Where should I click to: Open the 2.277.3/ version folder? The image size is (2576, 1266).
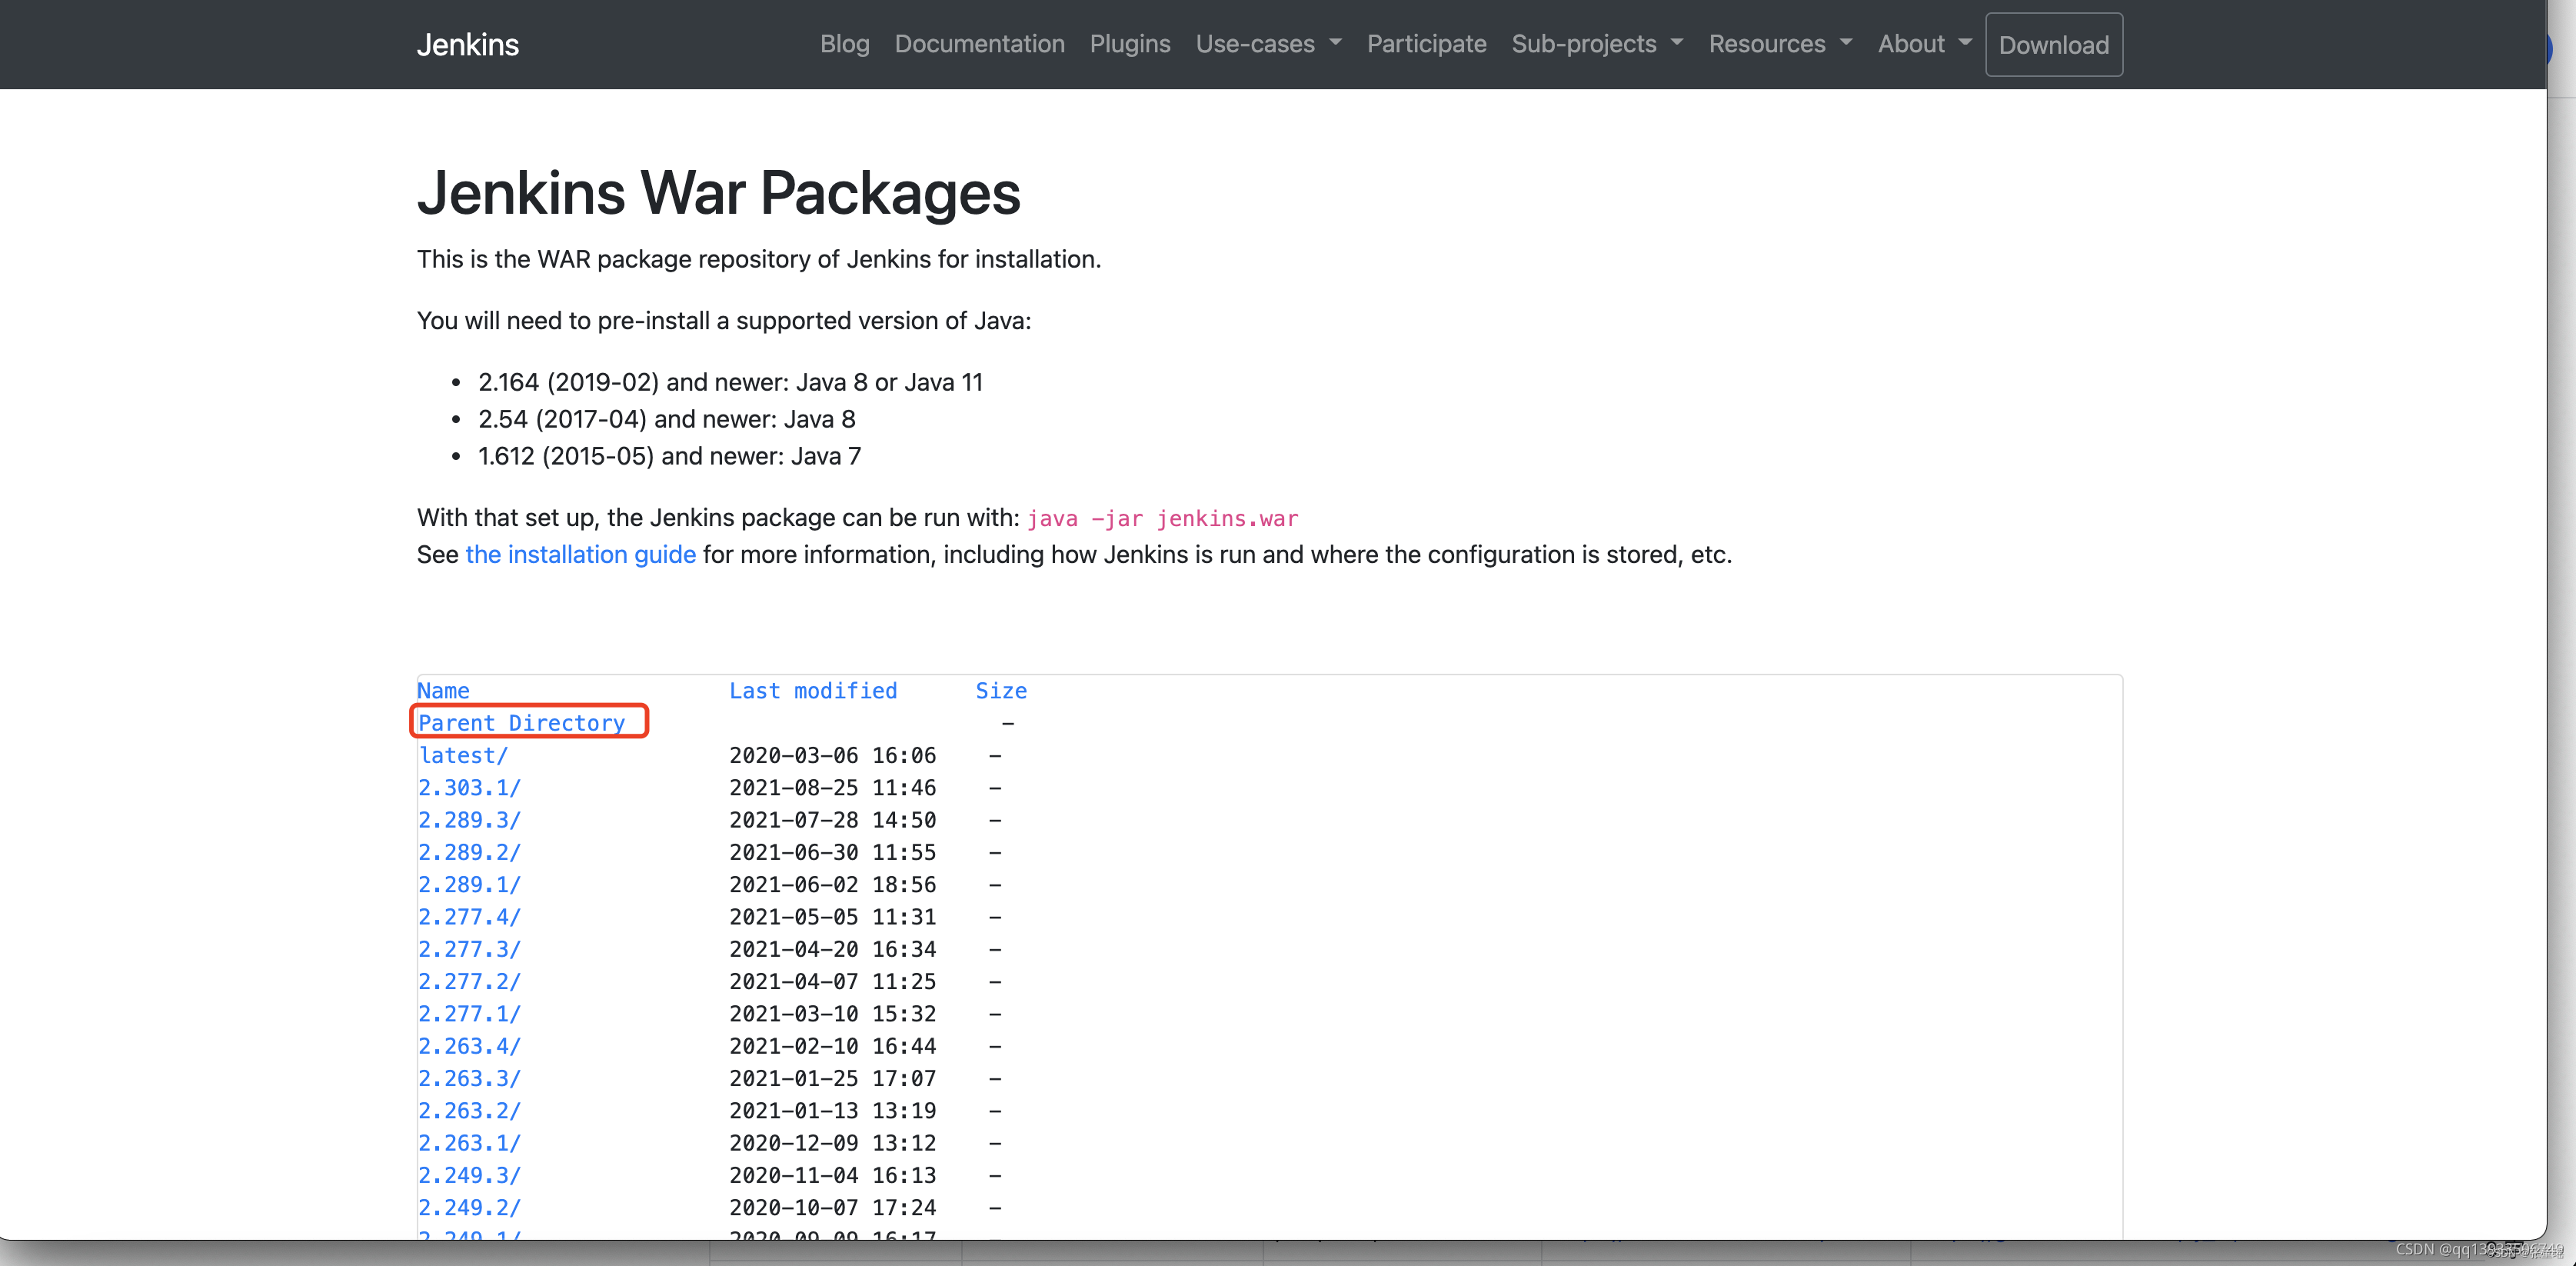[x=469, y=949]
